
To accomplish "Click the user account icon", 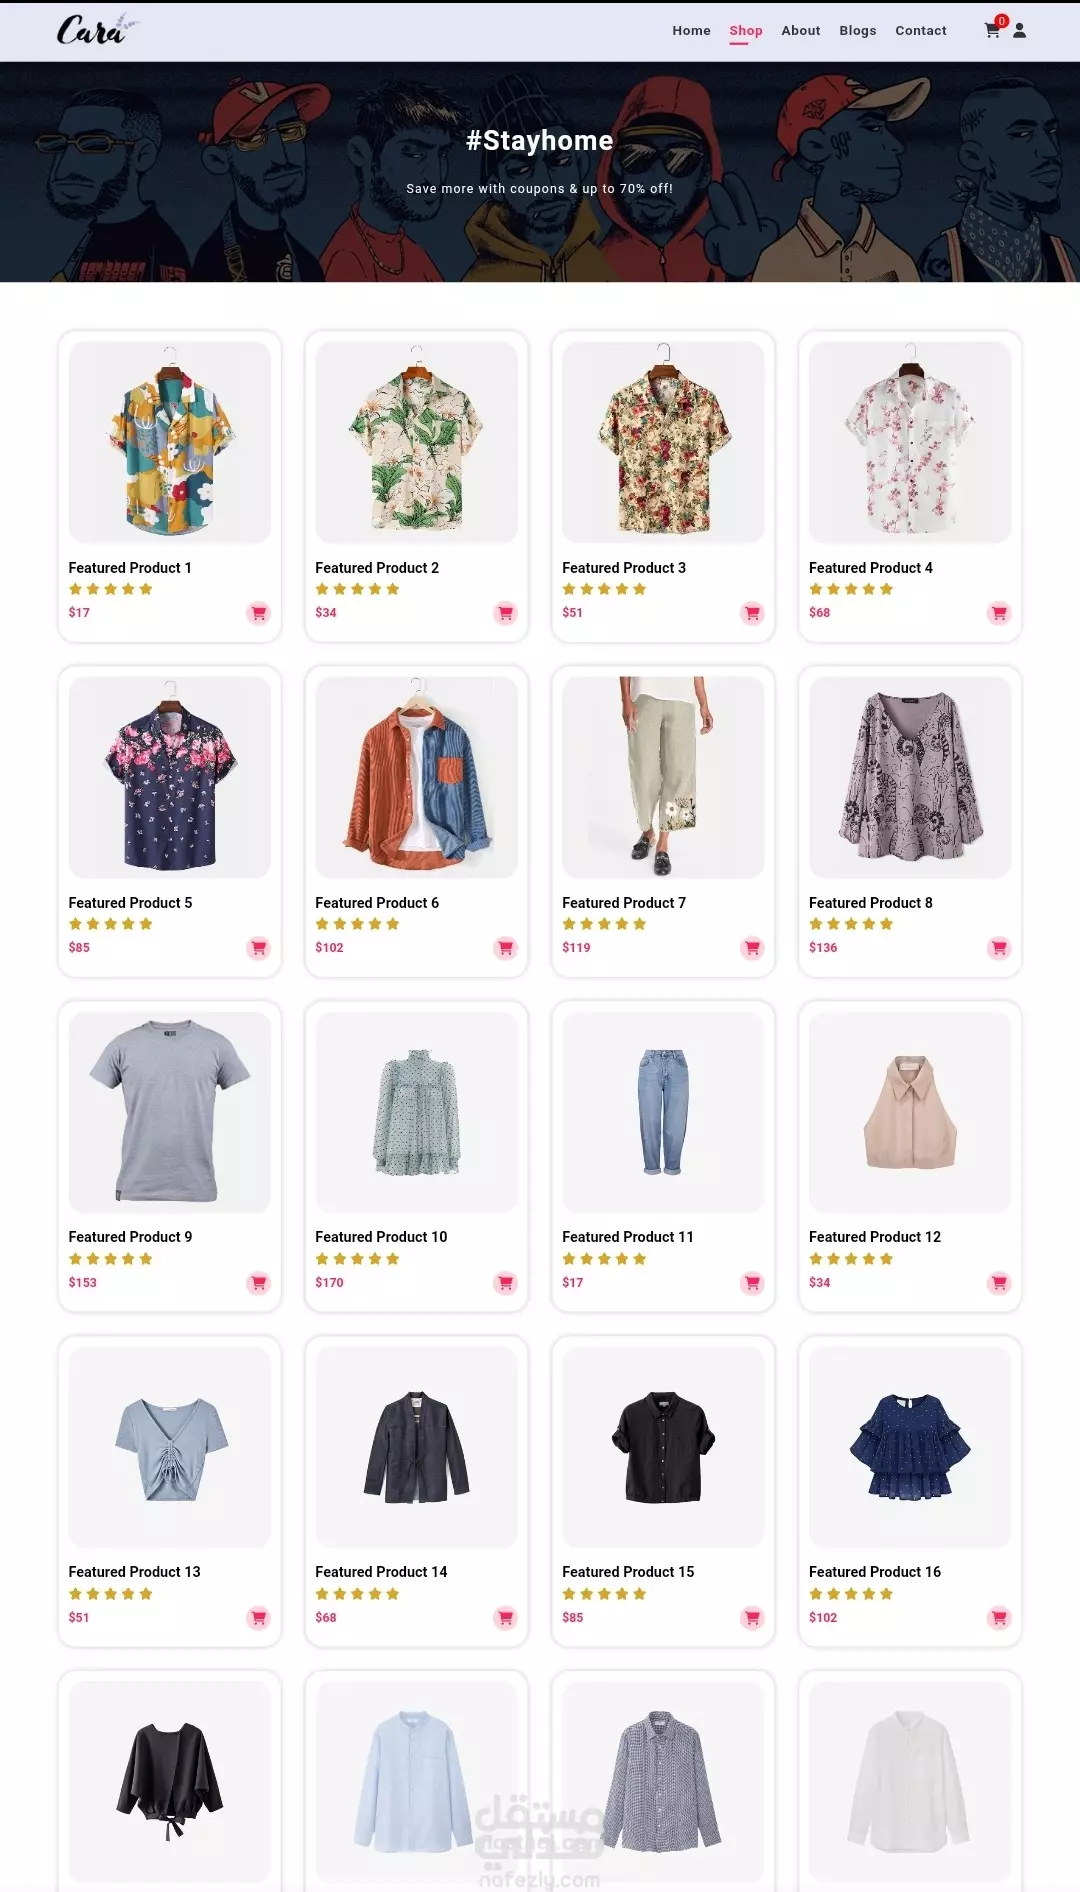I will point(1020,31).
